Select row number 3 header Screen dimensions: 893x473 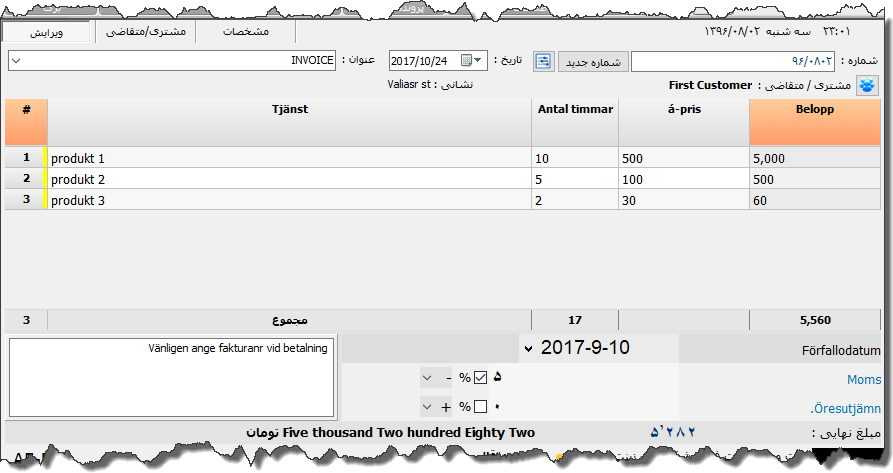click(x=26, y=200)
